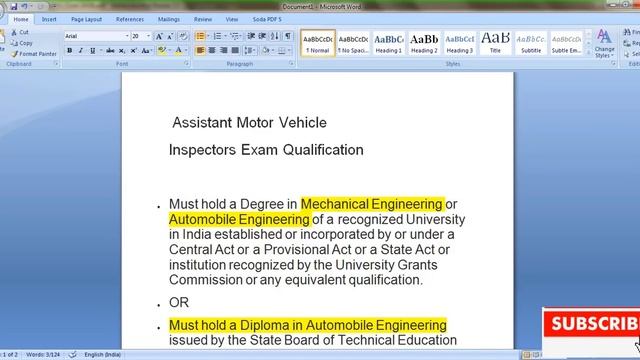Decrease the paragraph indent

tap(251, 36)
